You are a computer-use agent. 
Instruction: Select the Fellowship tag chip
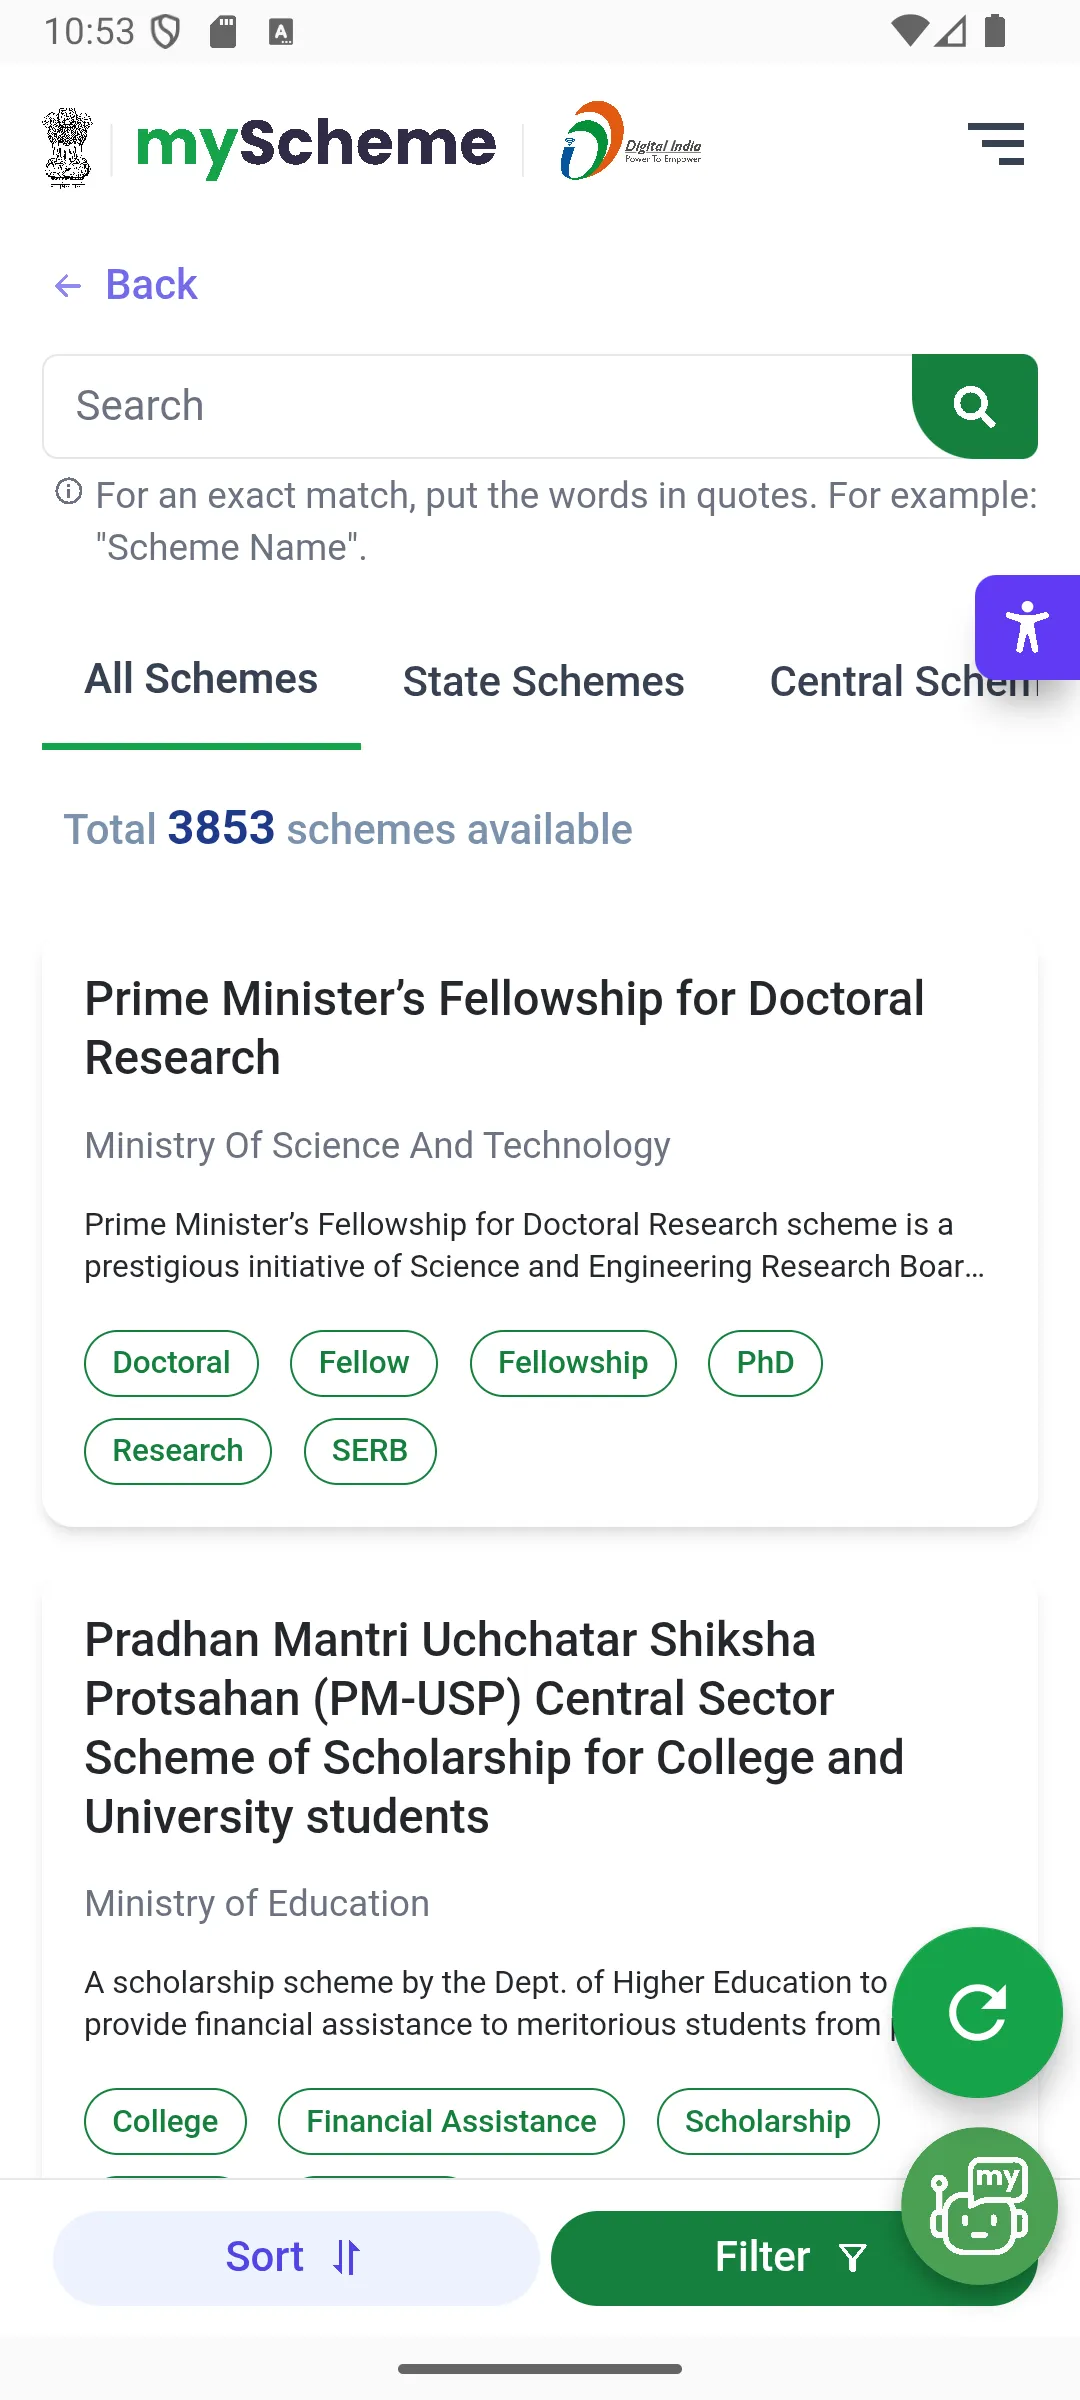pos(573,1363)
